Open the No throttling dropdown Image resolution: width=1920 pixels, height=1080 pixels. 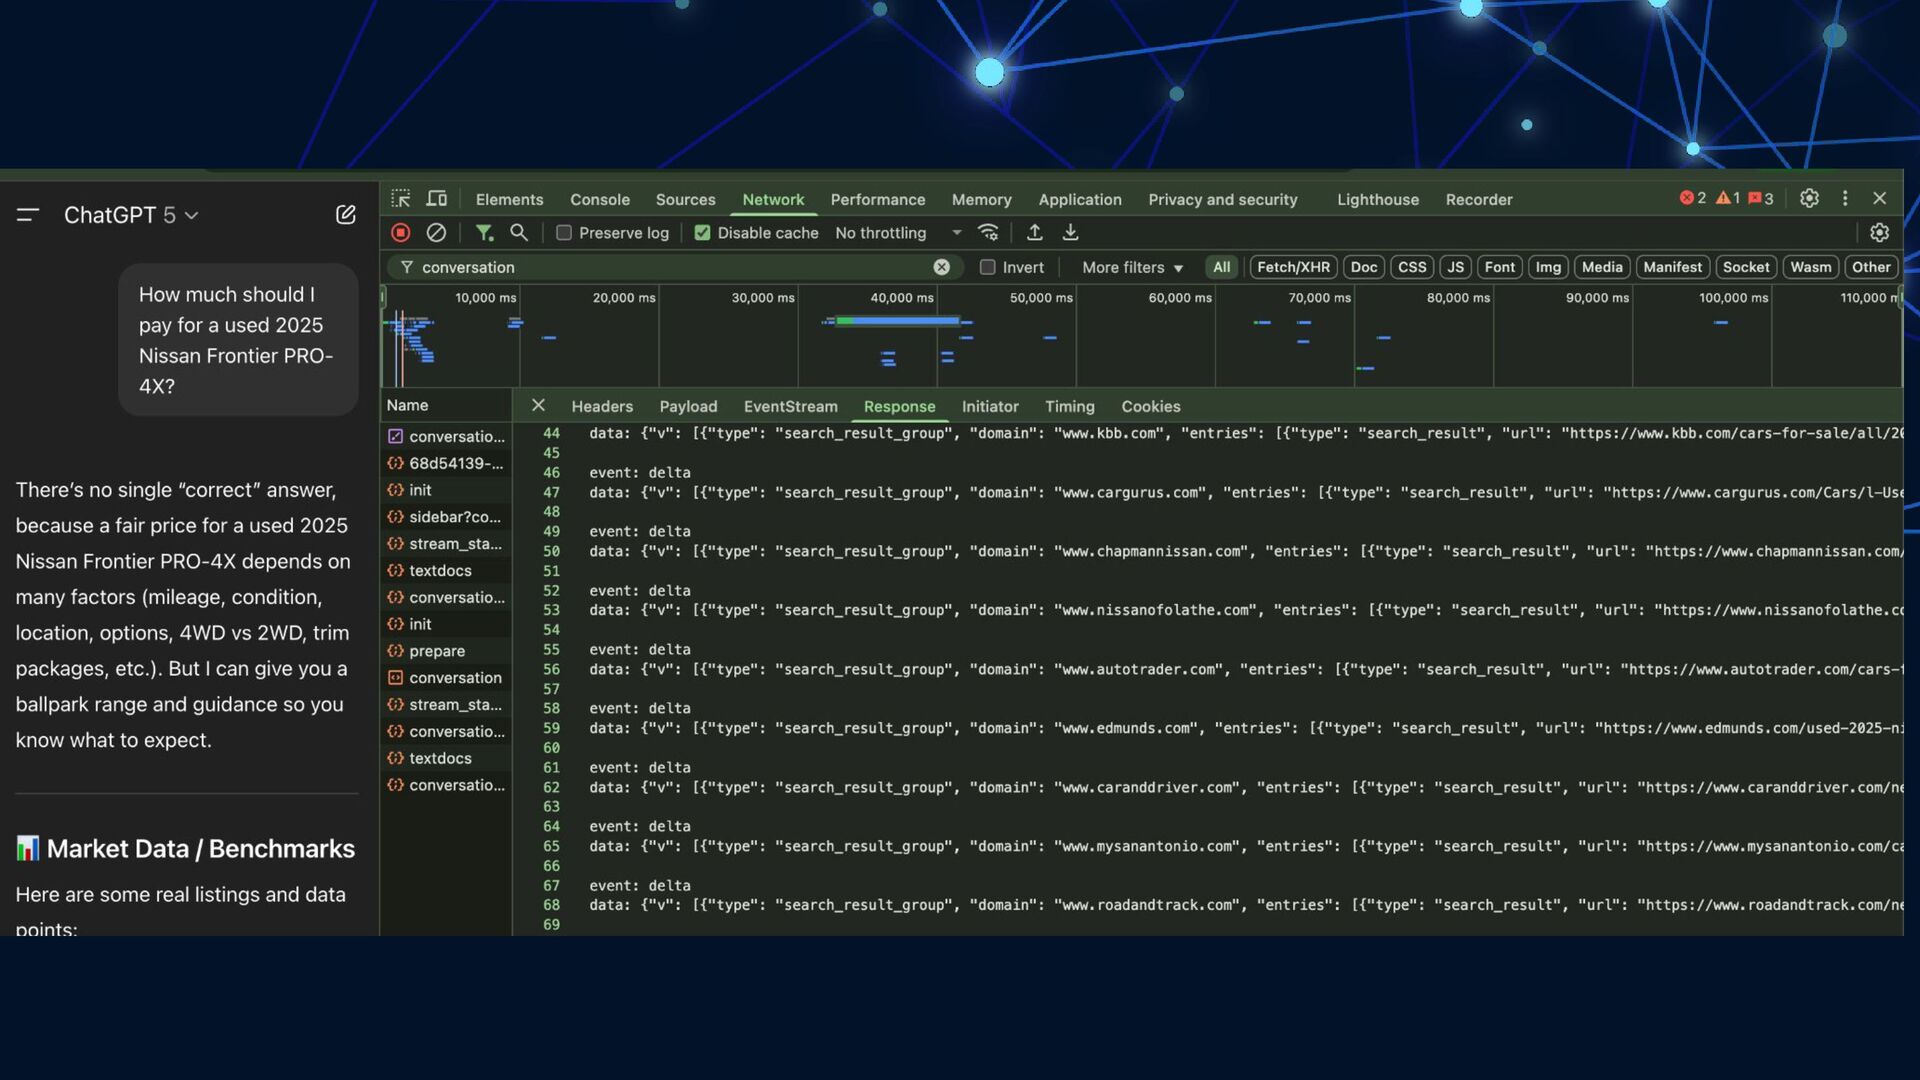[x=898, y=233]
